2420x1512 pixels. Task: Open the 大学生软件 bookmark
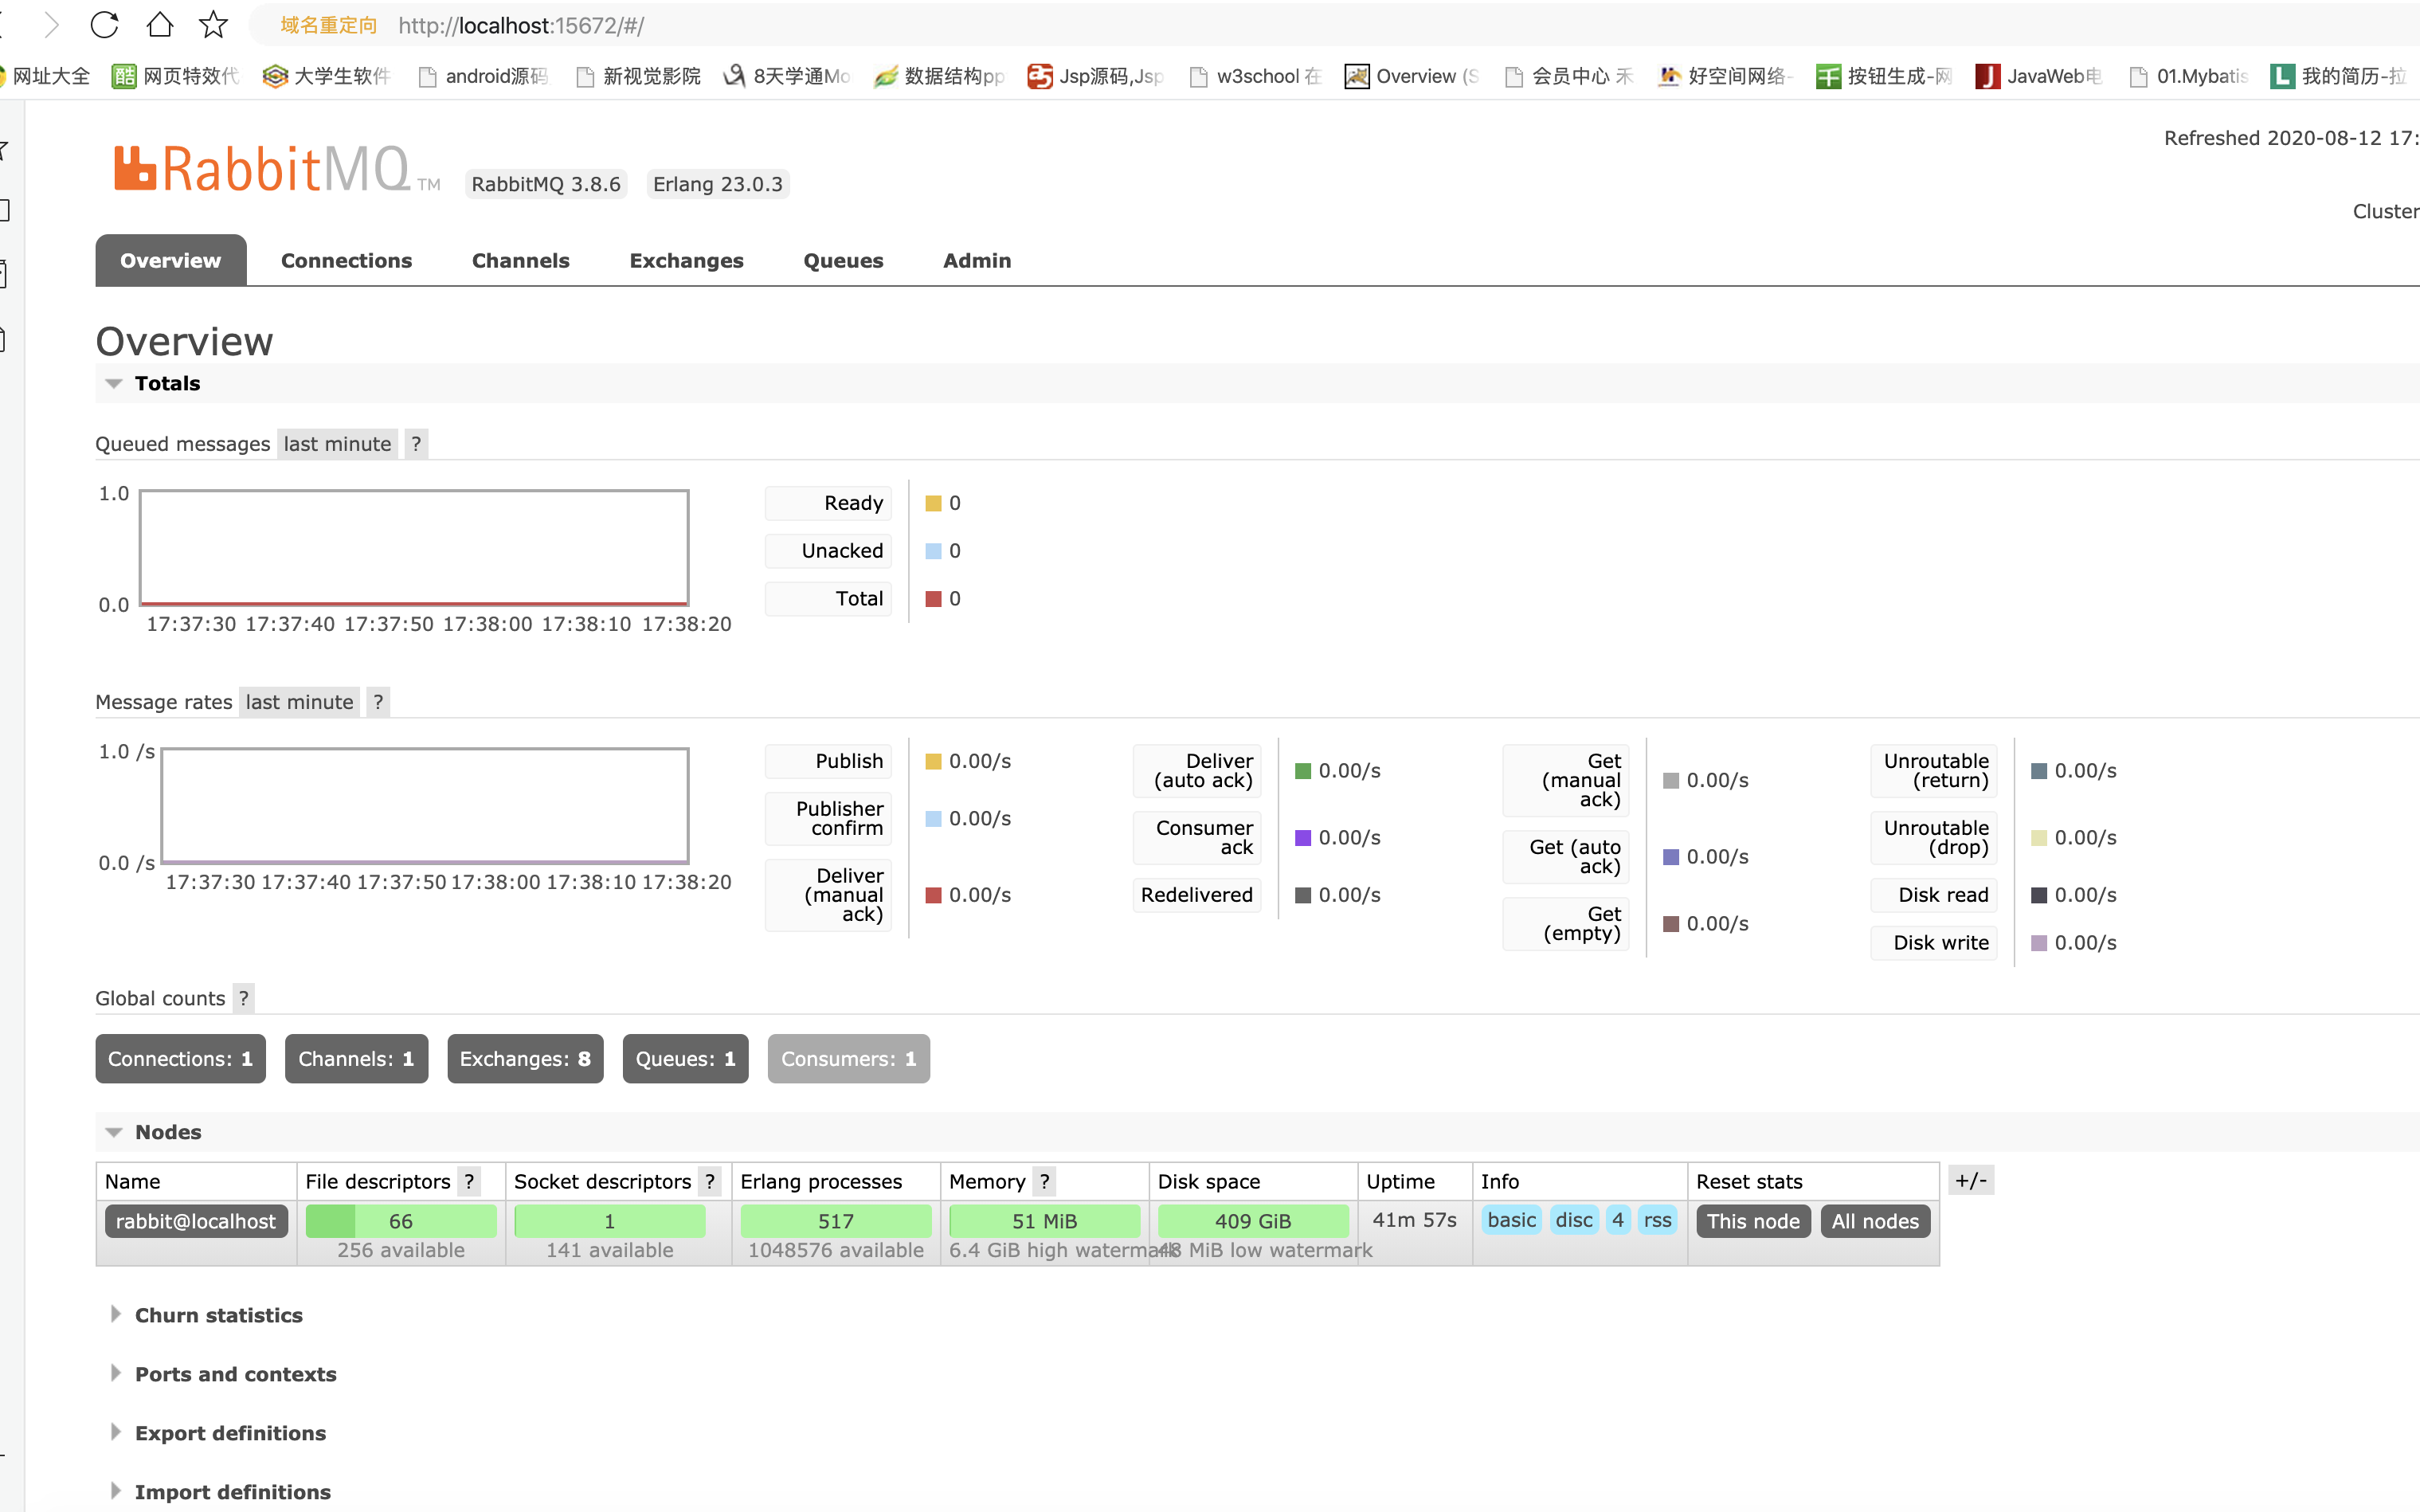pos(326,76)
